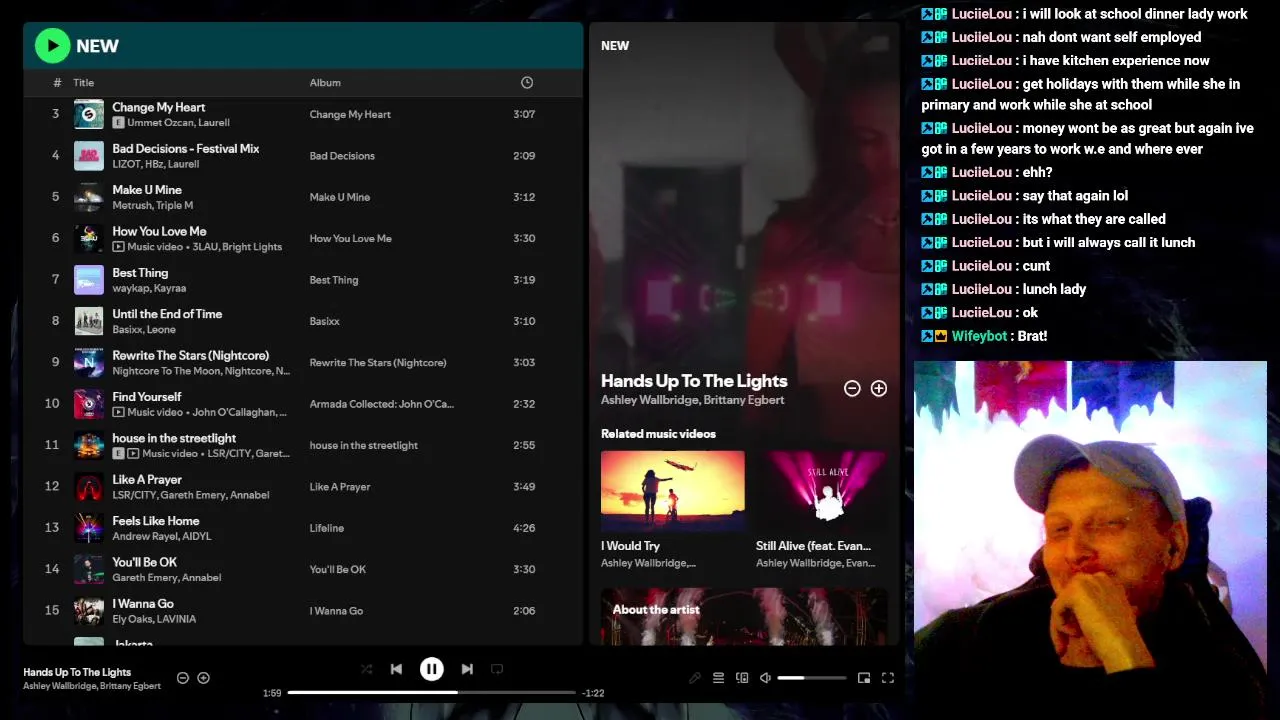This screenshot has width=1280, height=720.
Task: Click You'll Be OK cover art
Action: (89, 569)
